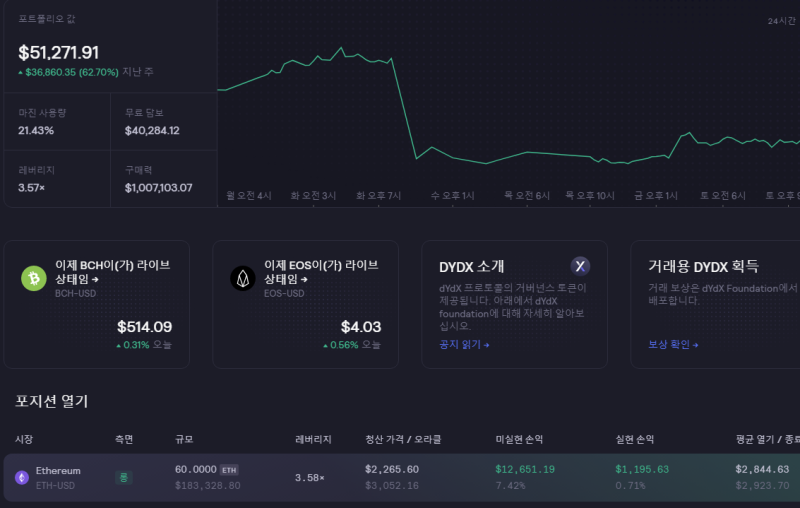Click the 실현 손익 column header

click(x=635, y=439)
